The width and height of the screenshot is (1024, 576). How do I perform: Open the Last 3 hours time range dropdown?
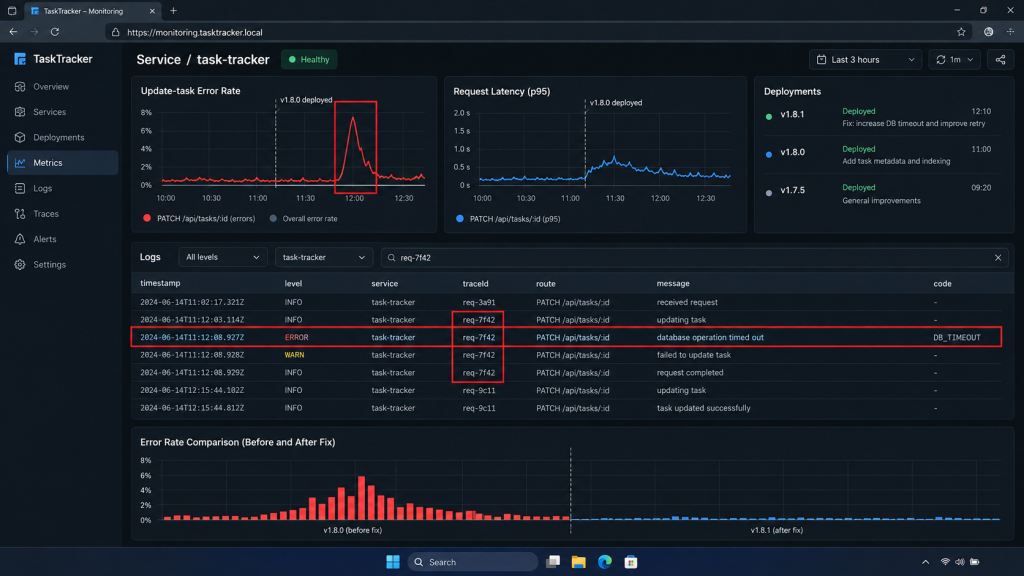pyautogui.click(x=865, y=59)
